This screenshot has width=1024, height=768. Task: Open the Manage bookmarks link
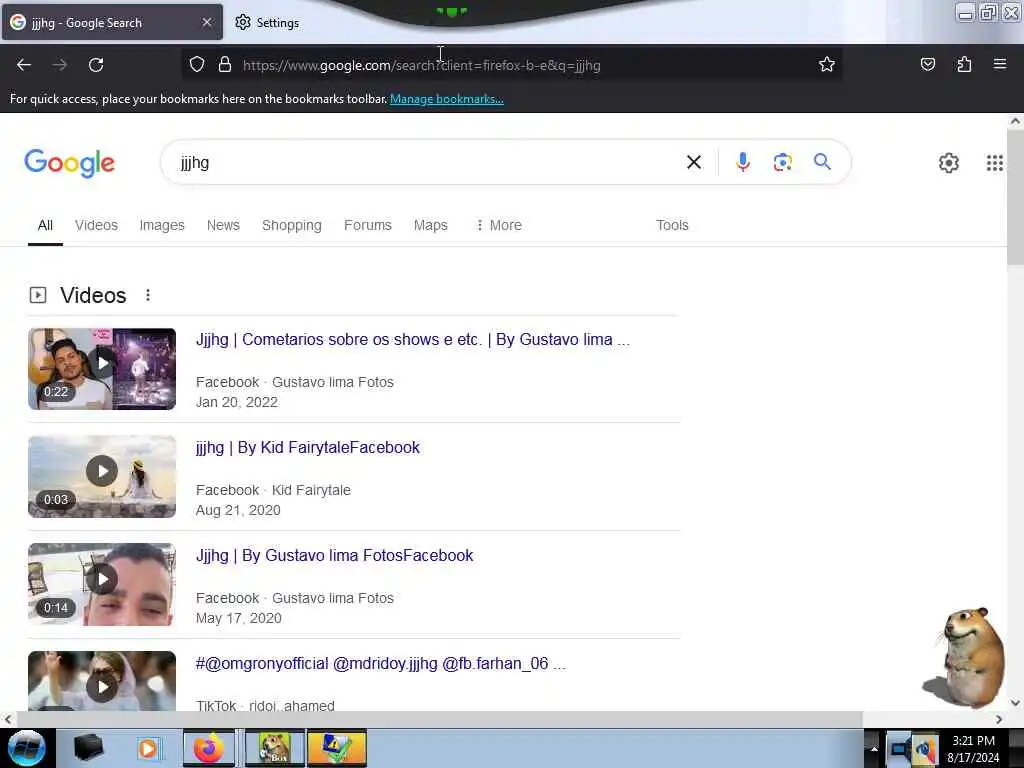point(447,99)
